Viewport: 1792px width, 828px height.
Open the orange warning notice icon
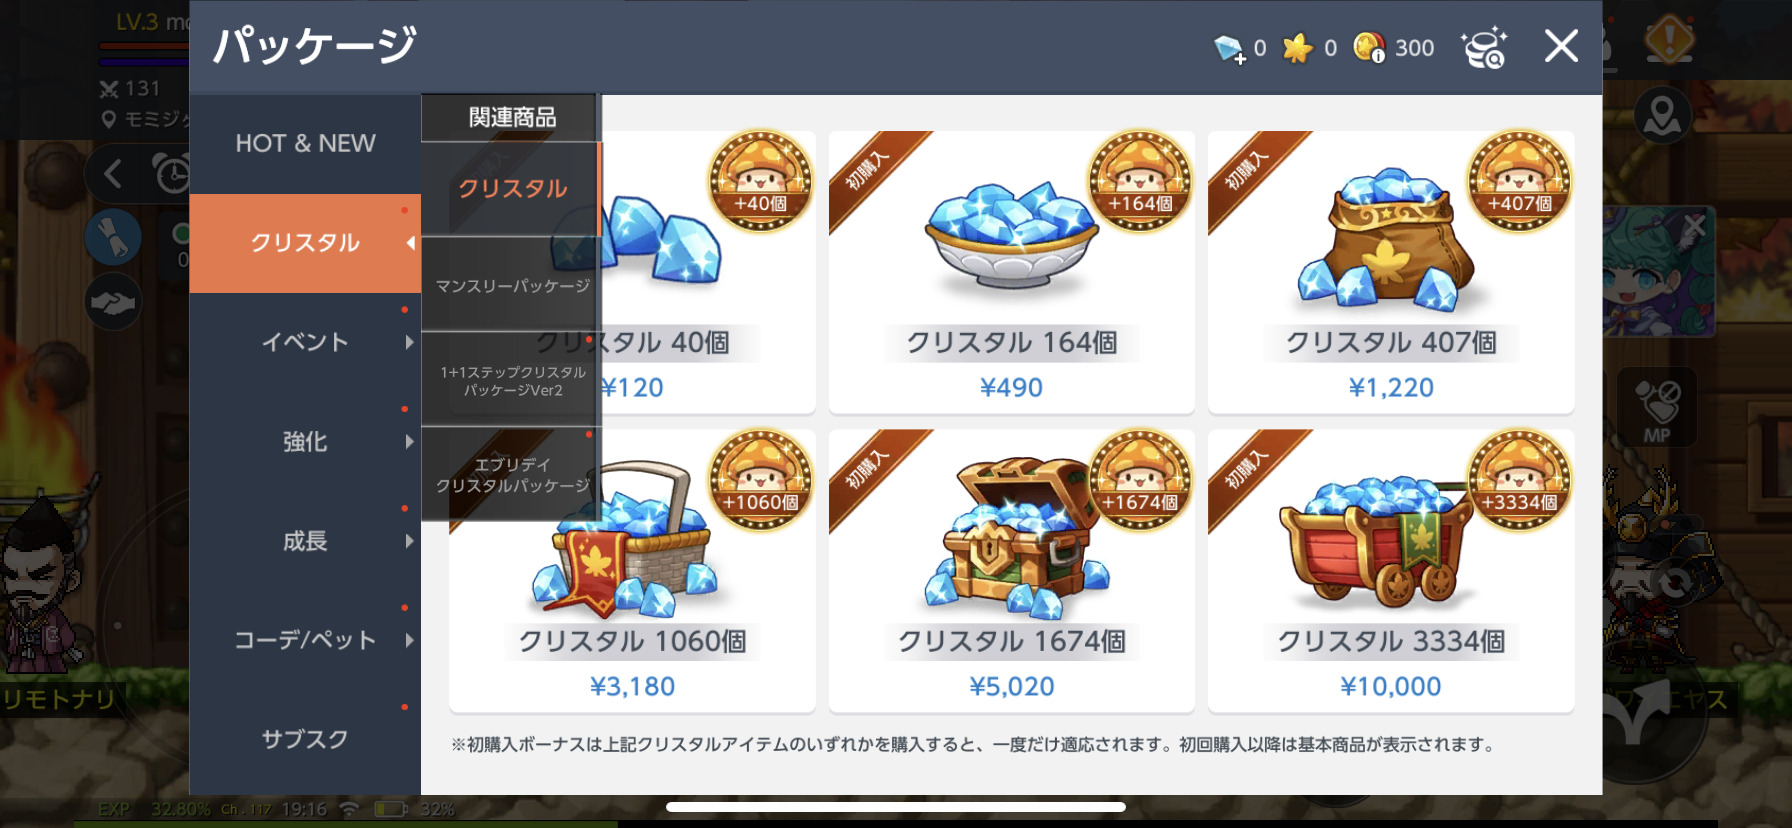point(1669,41)
